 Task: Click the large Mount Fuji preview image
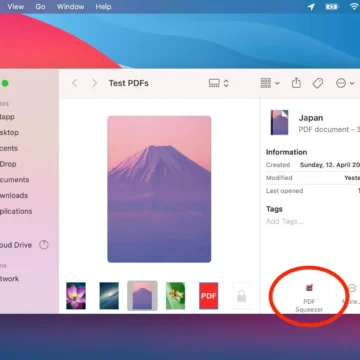pyautogui.click(x=159, y=189)
